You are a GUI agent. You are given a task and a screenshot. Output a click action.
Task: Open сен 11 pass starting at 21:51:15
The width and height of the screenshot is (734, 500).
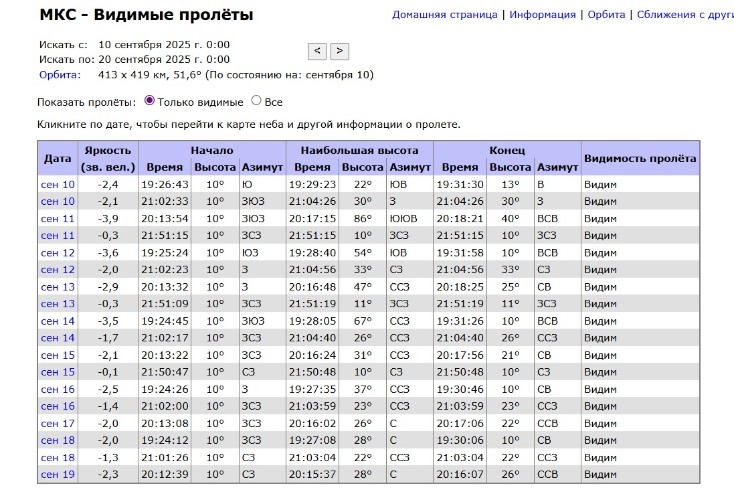[x=58, y=235]
